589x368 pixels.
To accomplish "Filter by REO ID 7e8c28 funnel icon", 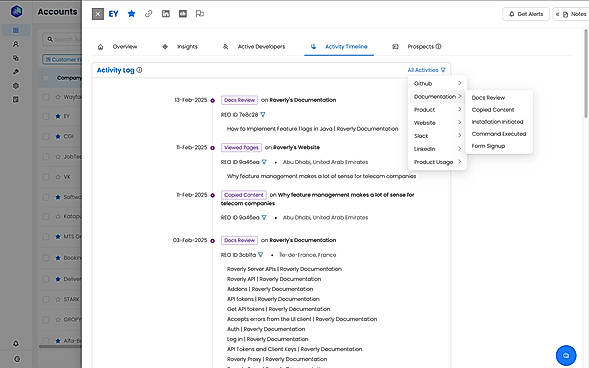I will [263, 115].
